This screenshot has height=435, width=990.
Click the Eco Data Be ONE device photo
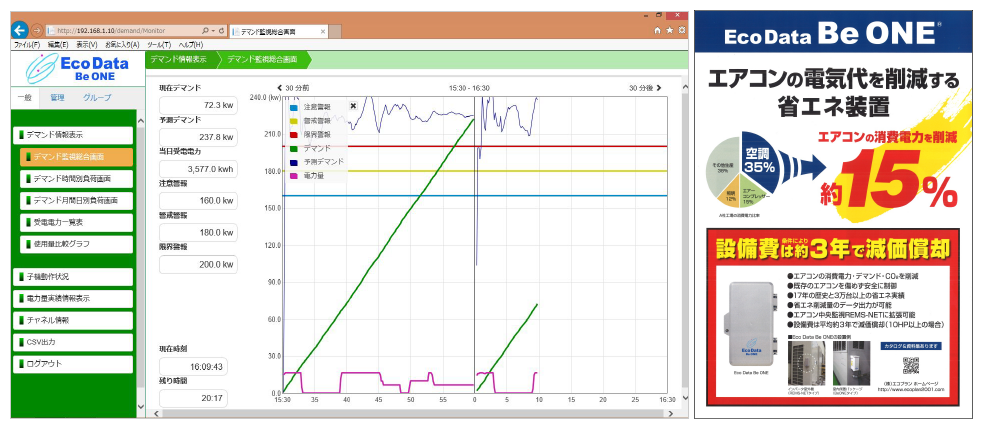tap(751, 325)
